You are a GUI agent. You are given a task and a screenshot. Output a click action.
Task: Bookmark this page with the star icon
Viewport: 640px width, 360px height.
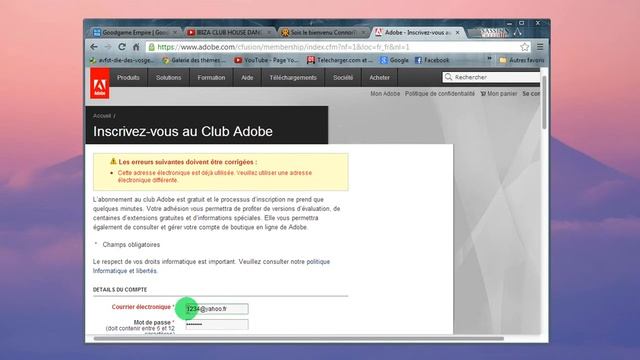click(524, 47)
